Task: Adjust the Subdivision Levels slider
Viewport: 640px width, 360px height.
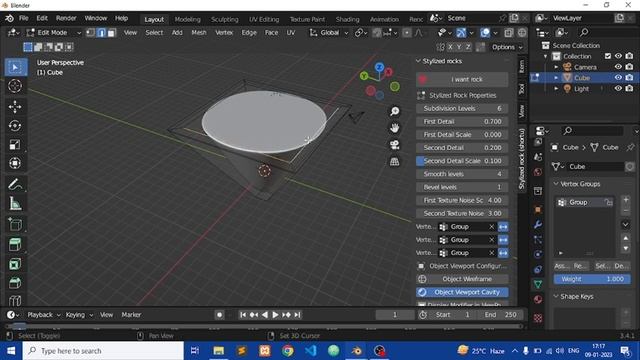Action: 462,109
